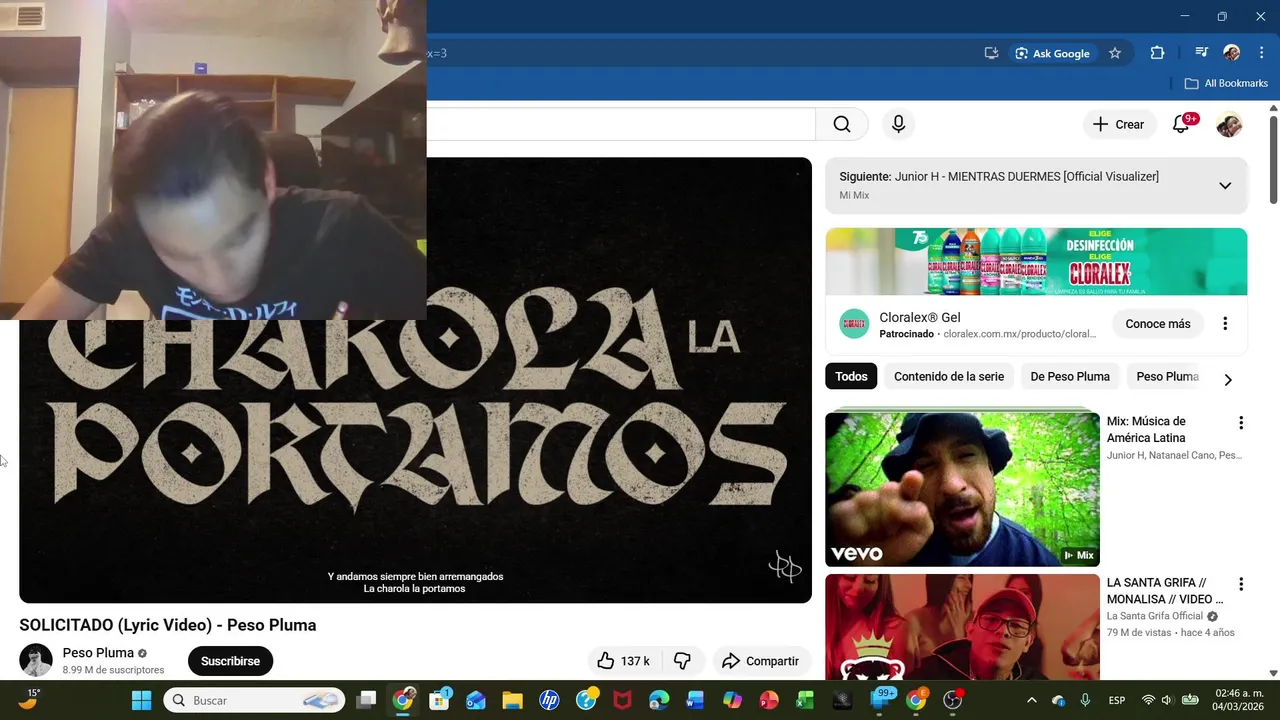The height and width of the screenshot is (720, 1280).
Task: Open YouTube notifications bell
Action: pyautogui.click(x=1181, y=124)
